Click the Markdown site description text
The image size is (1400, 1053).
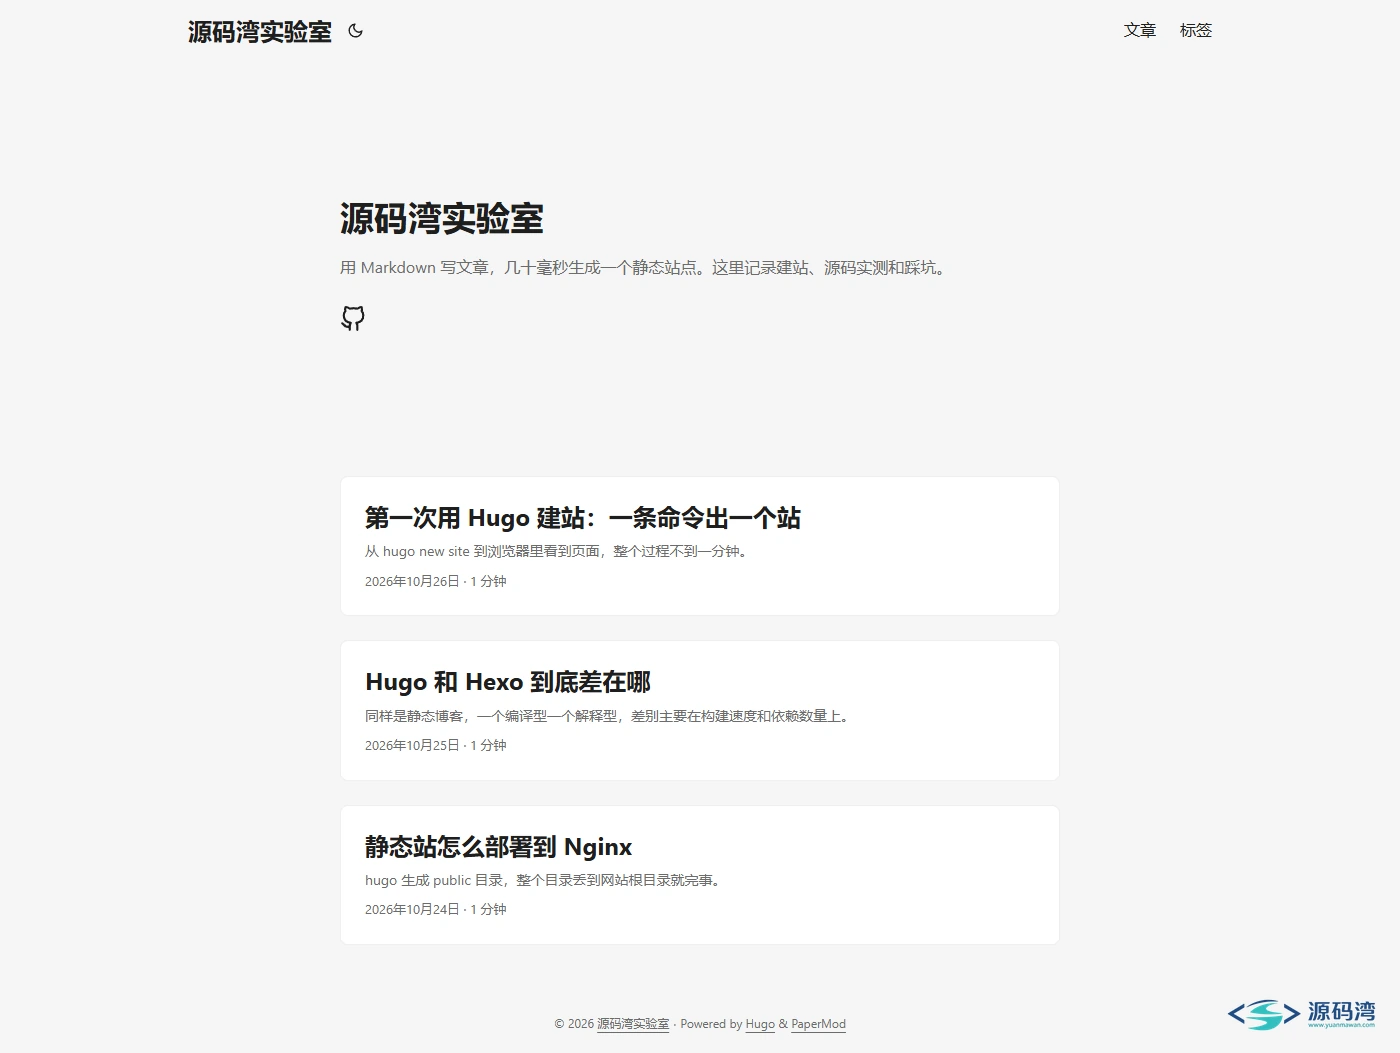tap(643, 268)
